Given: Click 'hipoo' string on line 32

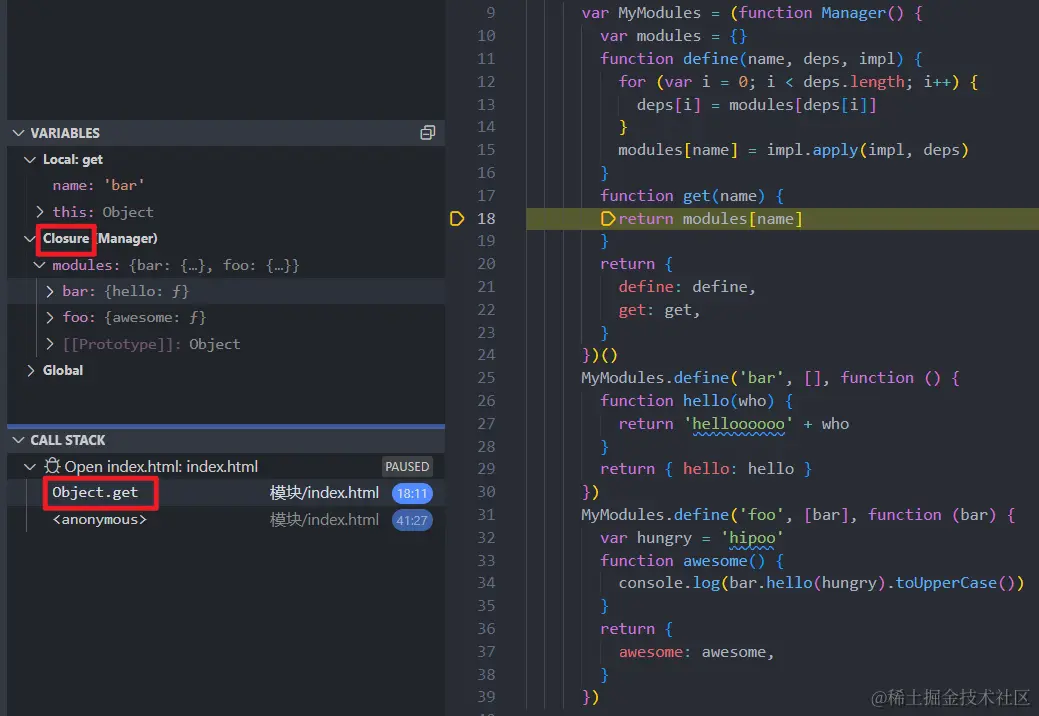Looking at the screenshot, I should tap(752, 538).
